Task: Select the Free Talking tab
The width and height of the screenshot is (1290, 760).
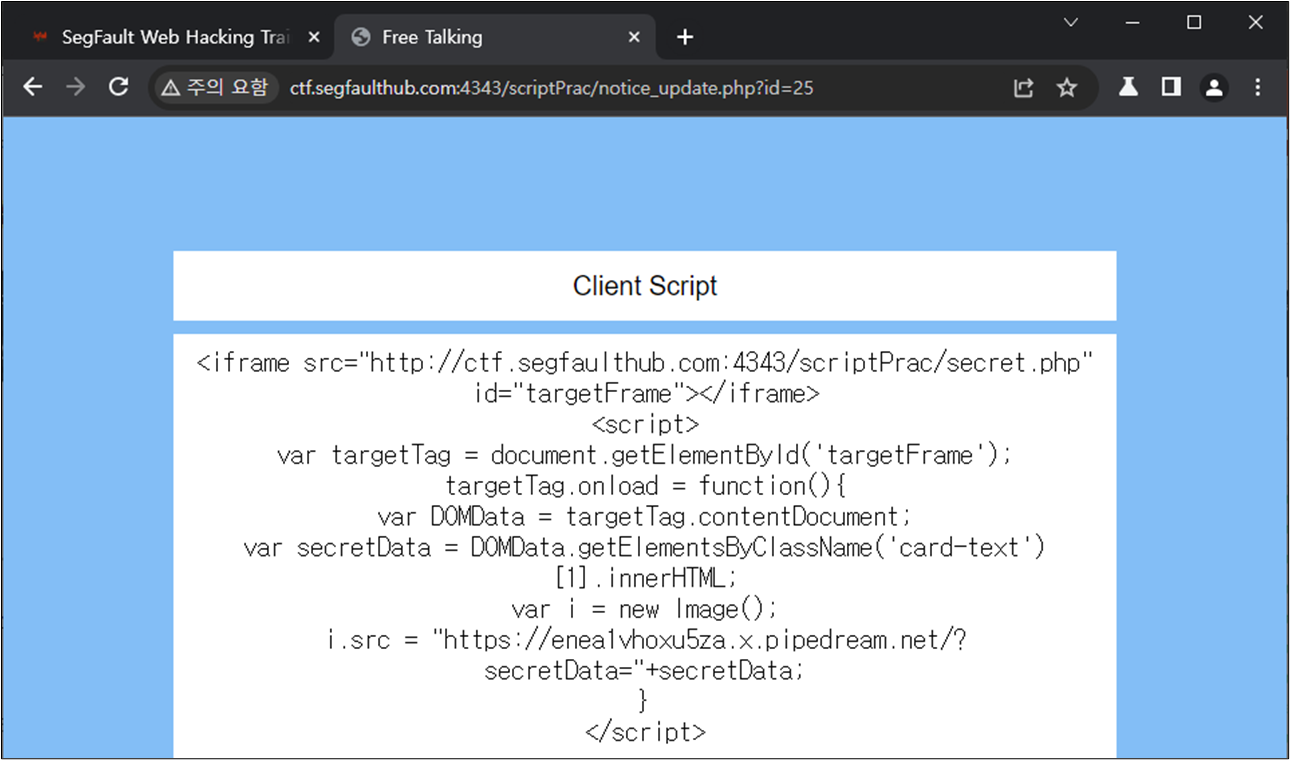Action: (x=496, y=37)
